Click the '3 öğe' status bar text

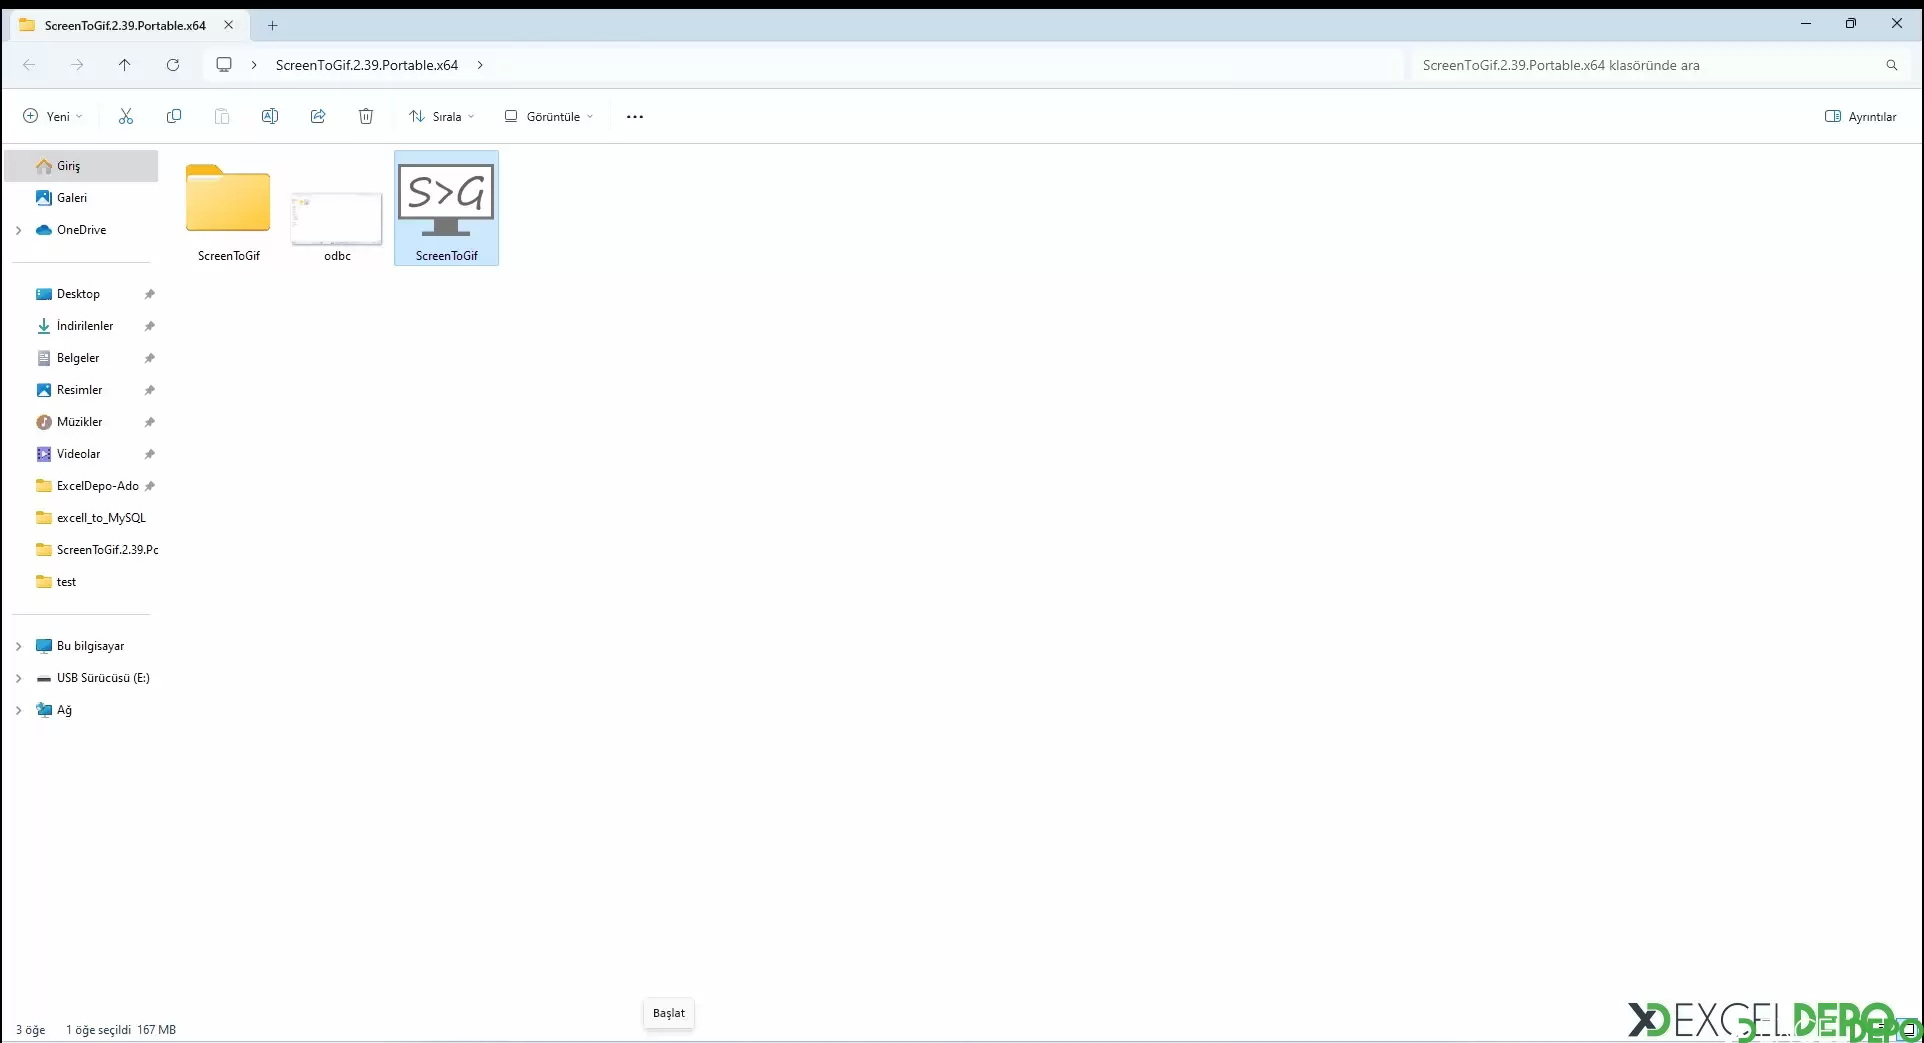(31, 1030)
